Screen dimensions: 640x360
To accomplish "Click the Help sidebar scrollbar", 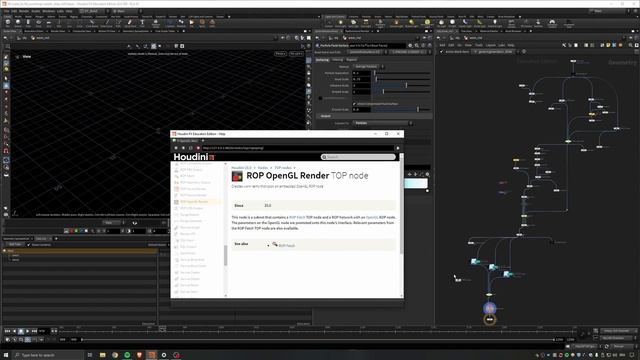I will [225, 256].
